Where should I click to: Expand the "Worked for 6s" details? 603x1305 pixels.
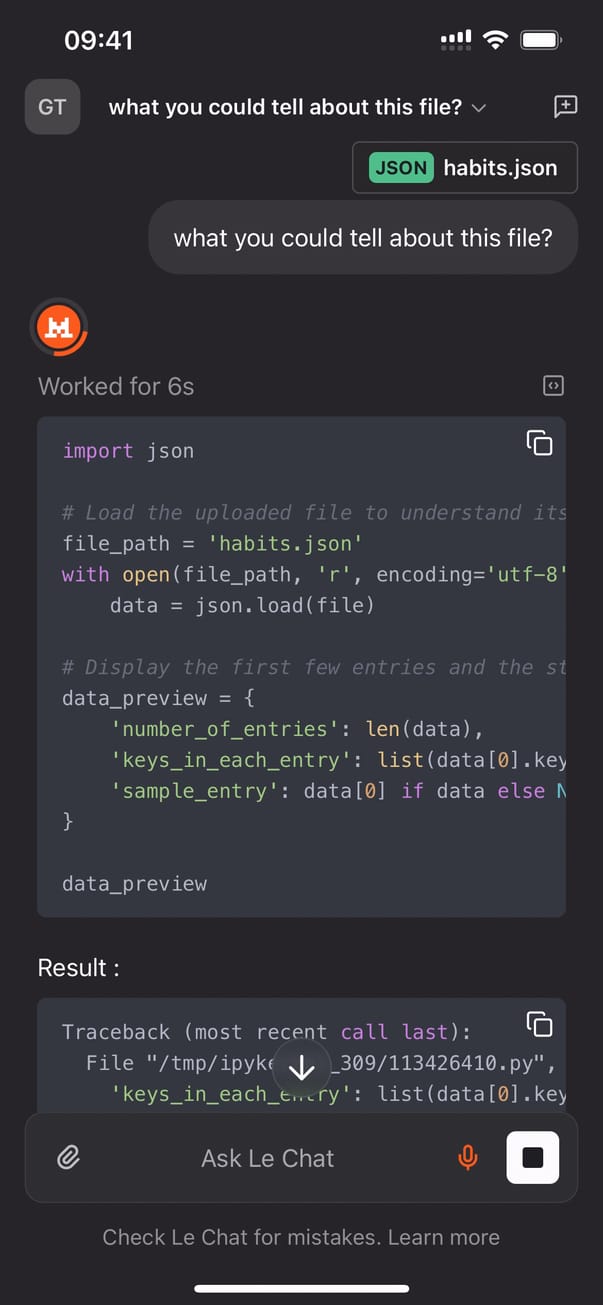(x=116, y=386)
